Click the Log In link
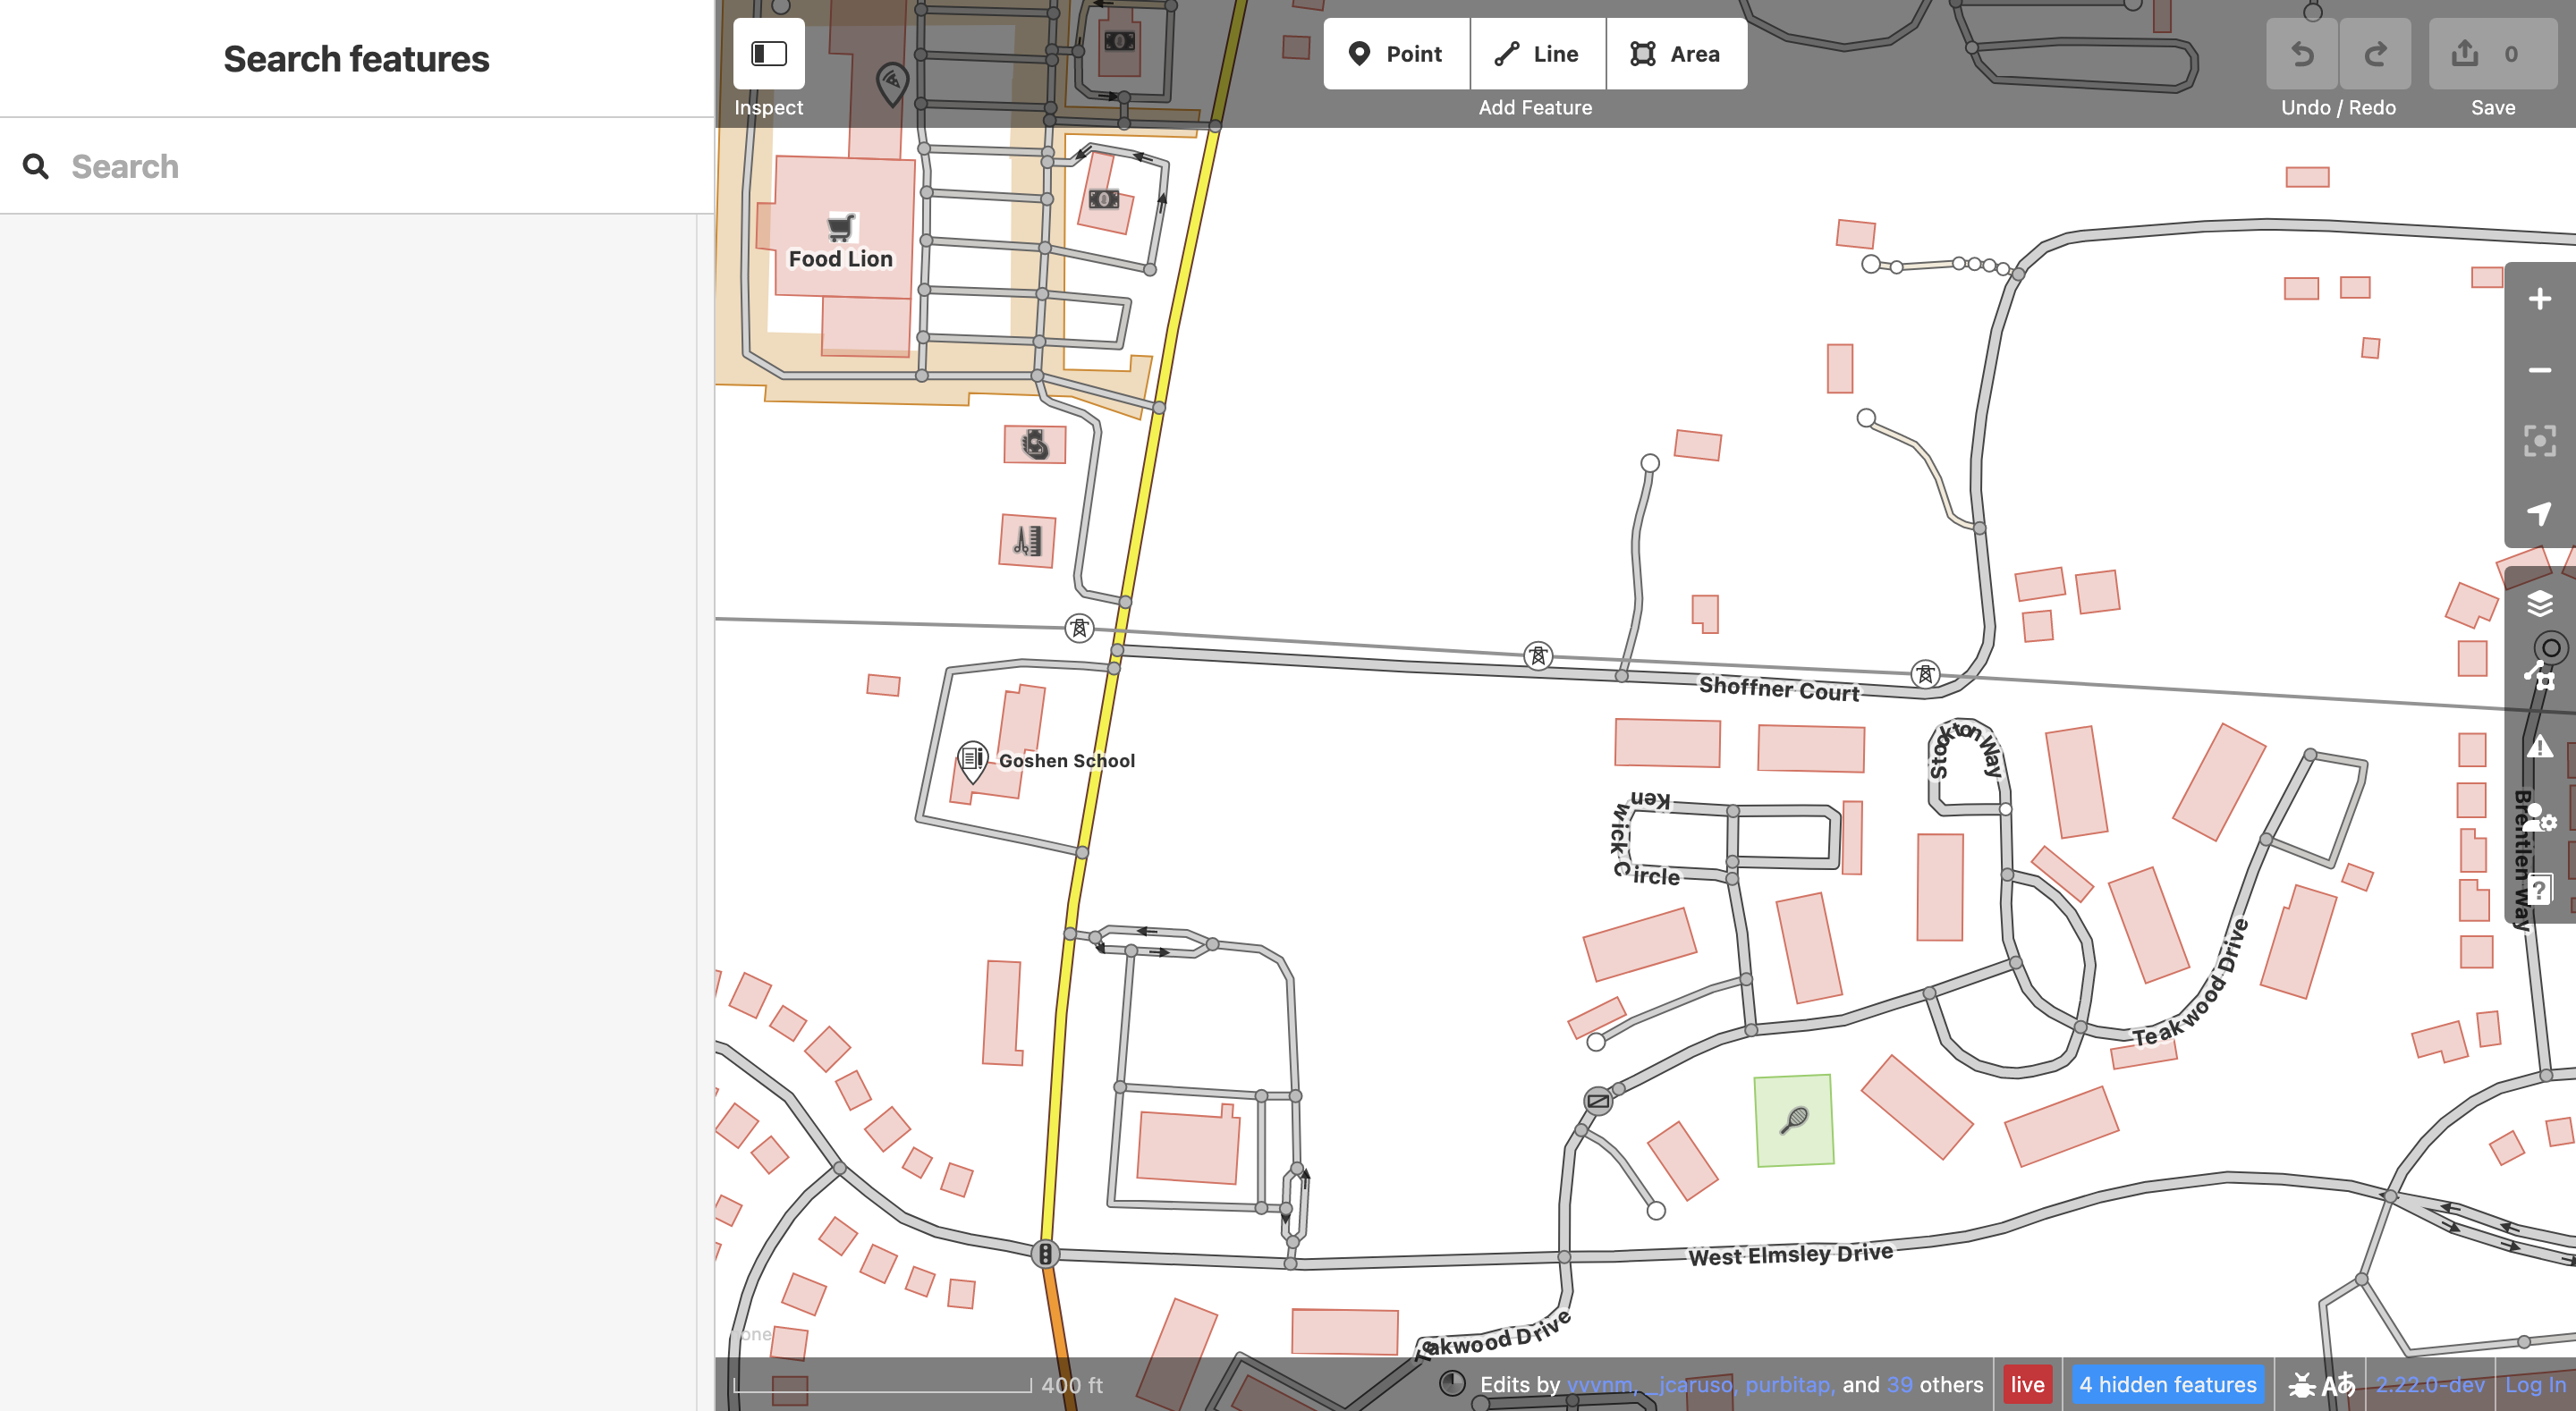The width and height of the screenshot is (2576, 1411). 2534,1384
